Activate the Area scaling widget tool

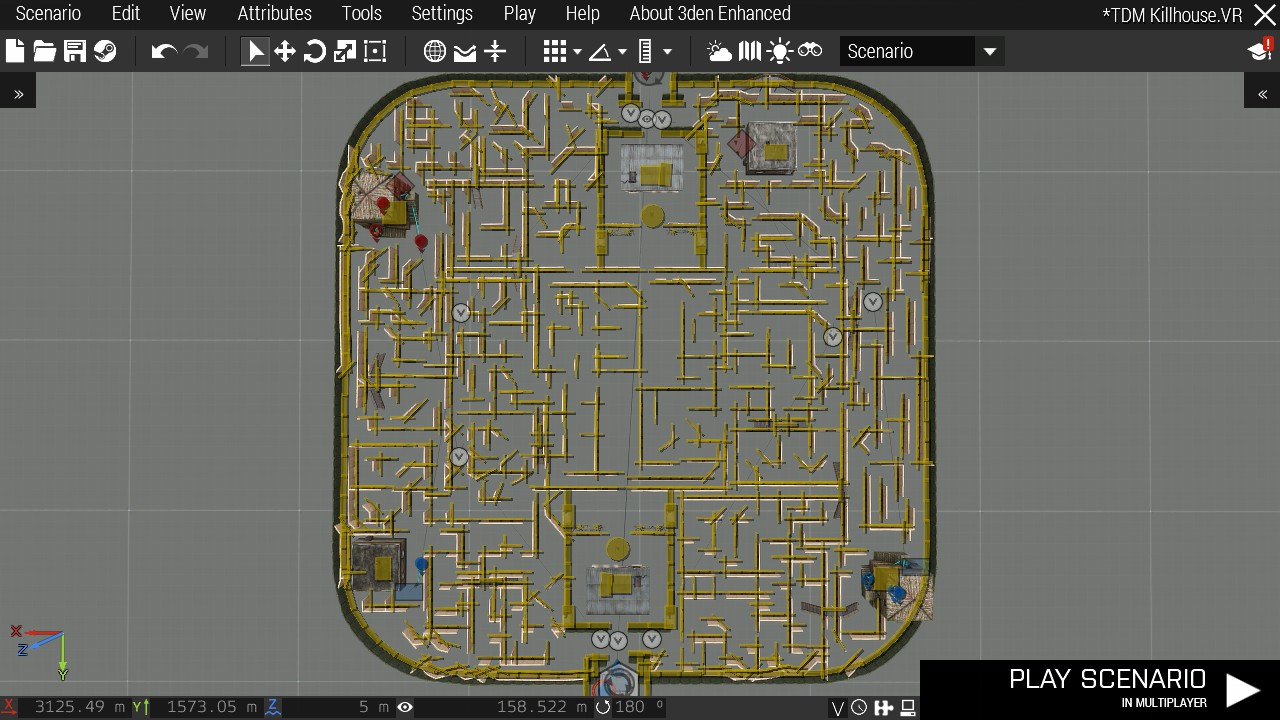coord(375,51)
